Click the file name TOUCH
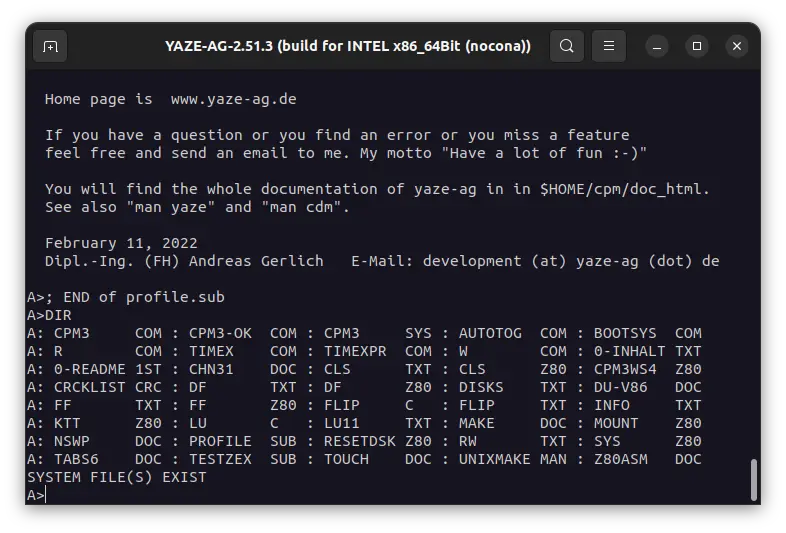 (x=346, y=459)
